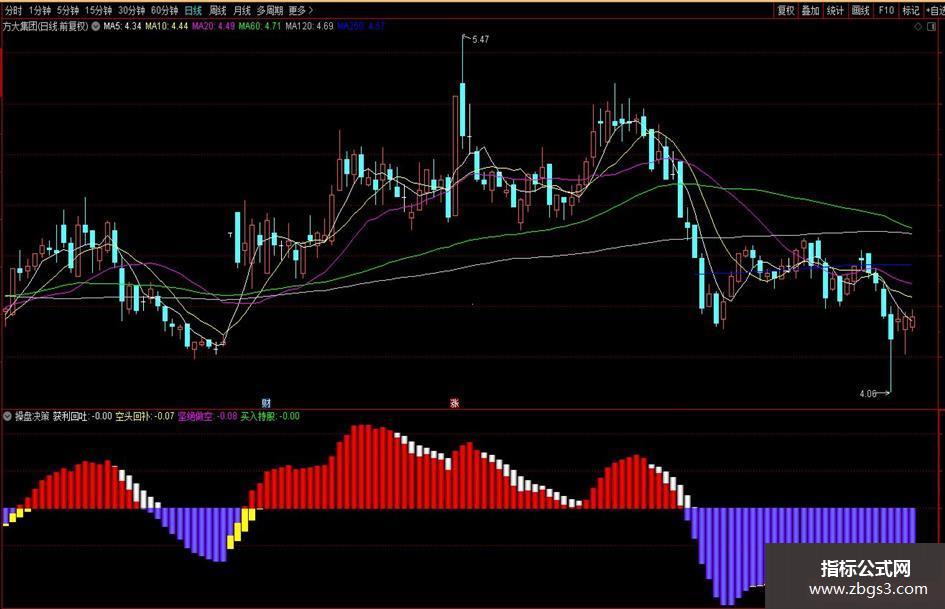The width and height of the screenshot is (945, 609).
Task: Click the MA20 purple legend label
Action: (x=213, y=27)
